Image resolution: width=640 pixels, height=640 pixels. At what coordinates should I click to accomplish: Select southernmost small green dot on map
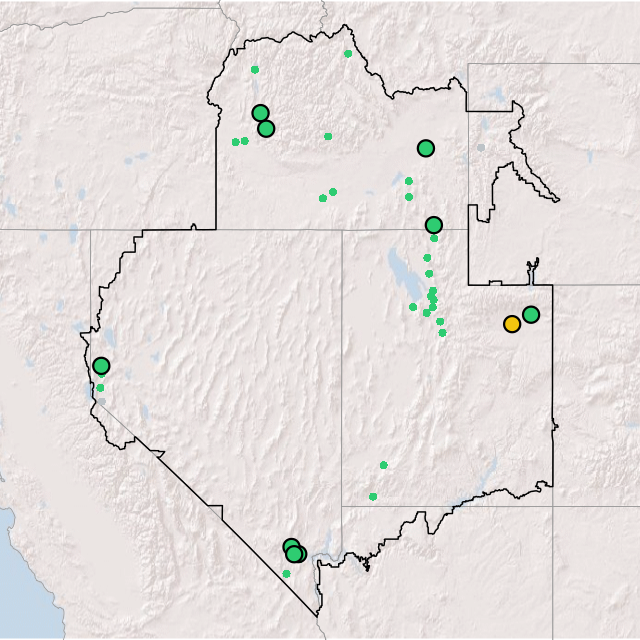pyautogui.click(x=286, y=574)
